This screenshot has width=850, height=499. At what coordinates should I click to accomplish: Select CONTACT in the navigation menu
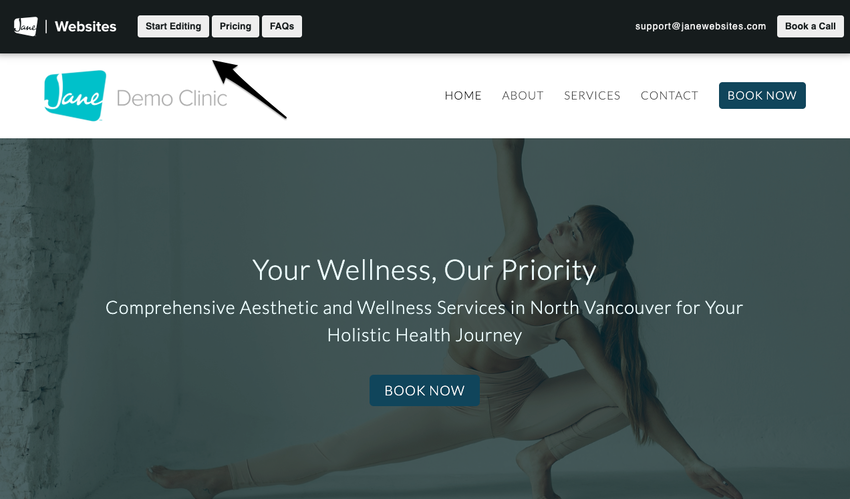point(669,95)
